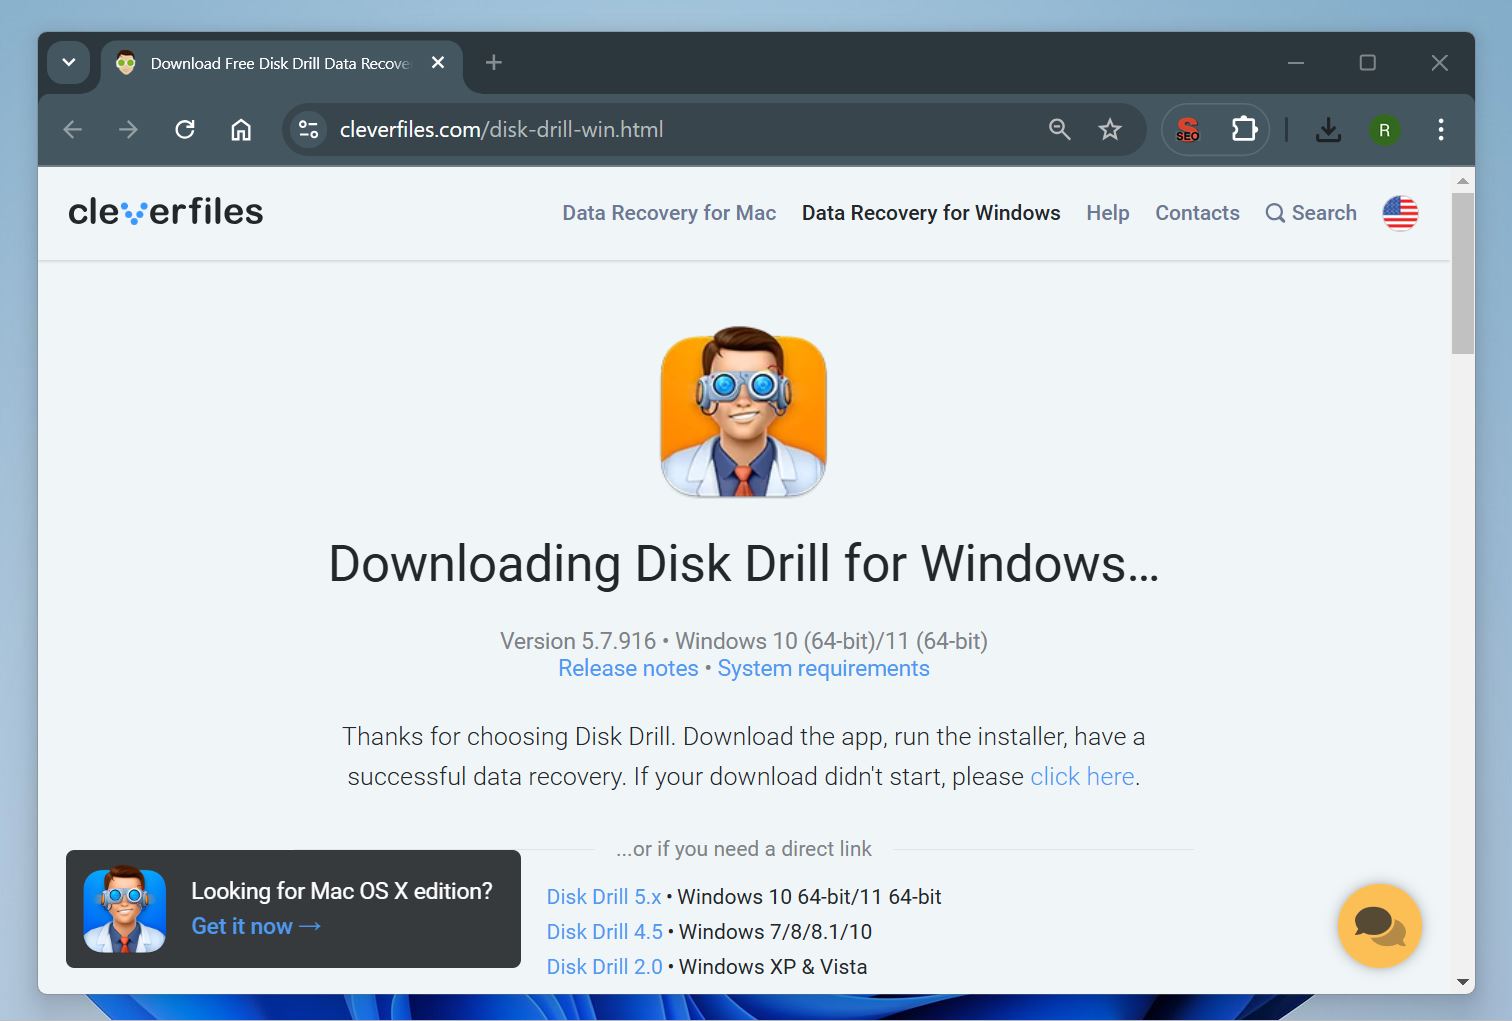Click the "click here" download link
Screen dimensions: 1512x1021
pyautogui.click(x=1082, y=777)
